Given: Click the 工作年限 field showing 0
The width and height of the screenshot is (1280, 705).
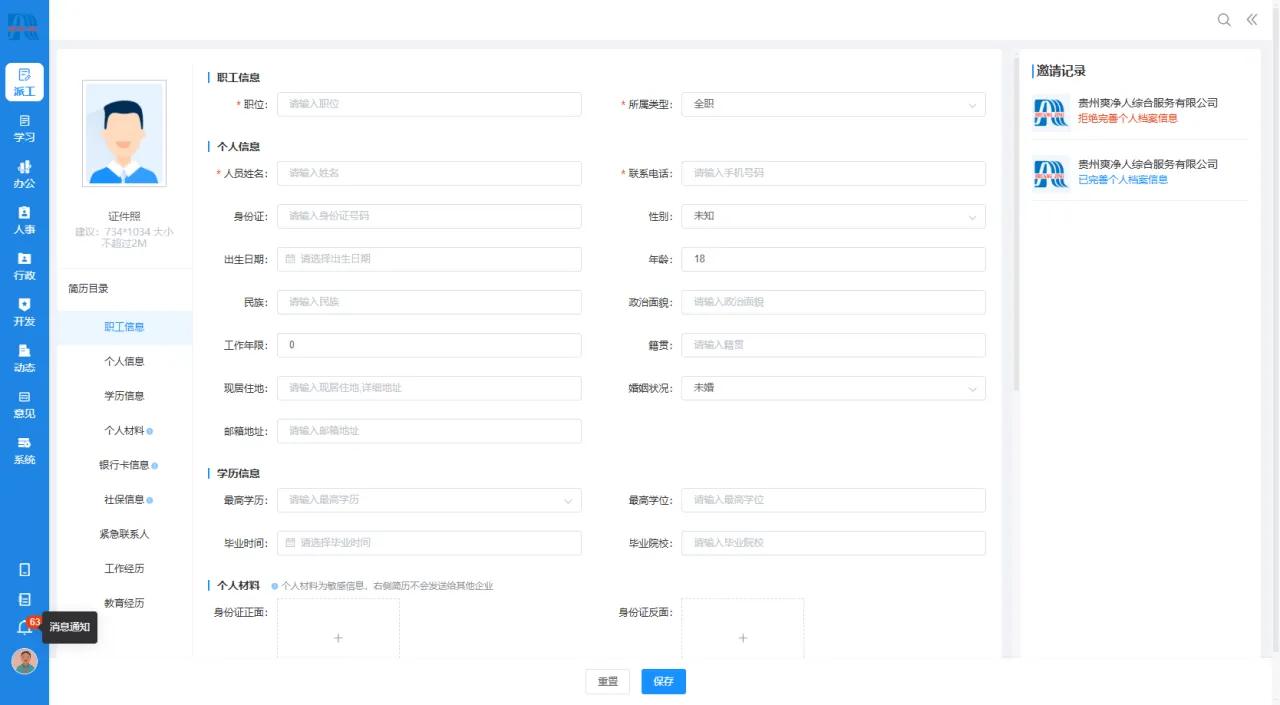Looking at the screenshot, I should pyautogui.click(x=429, y=345).
